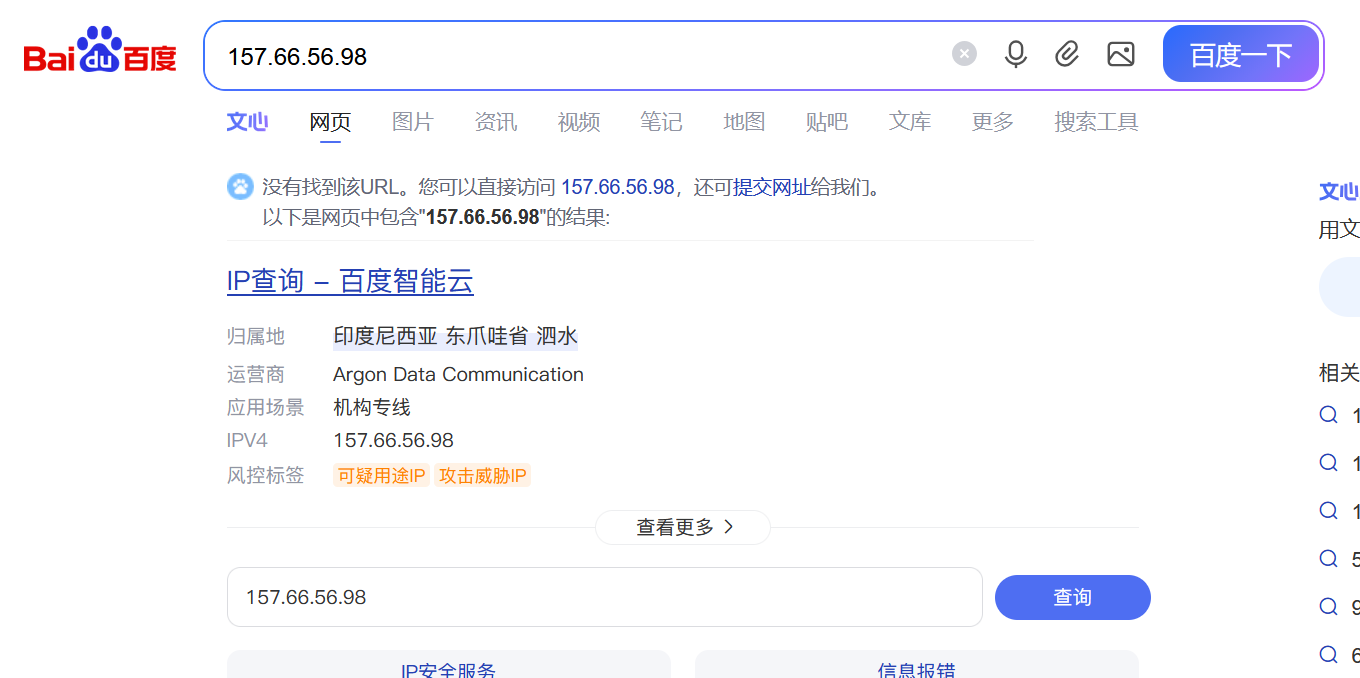Open the 更多 dropdown
The height and width of the screenshot is (678, 1360).
click(x=991, y=121)
